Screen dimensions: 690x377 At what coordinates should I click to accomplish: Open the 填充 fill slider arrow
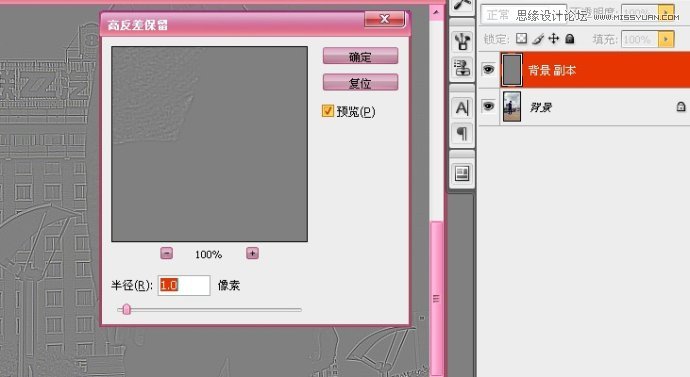666,39
